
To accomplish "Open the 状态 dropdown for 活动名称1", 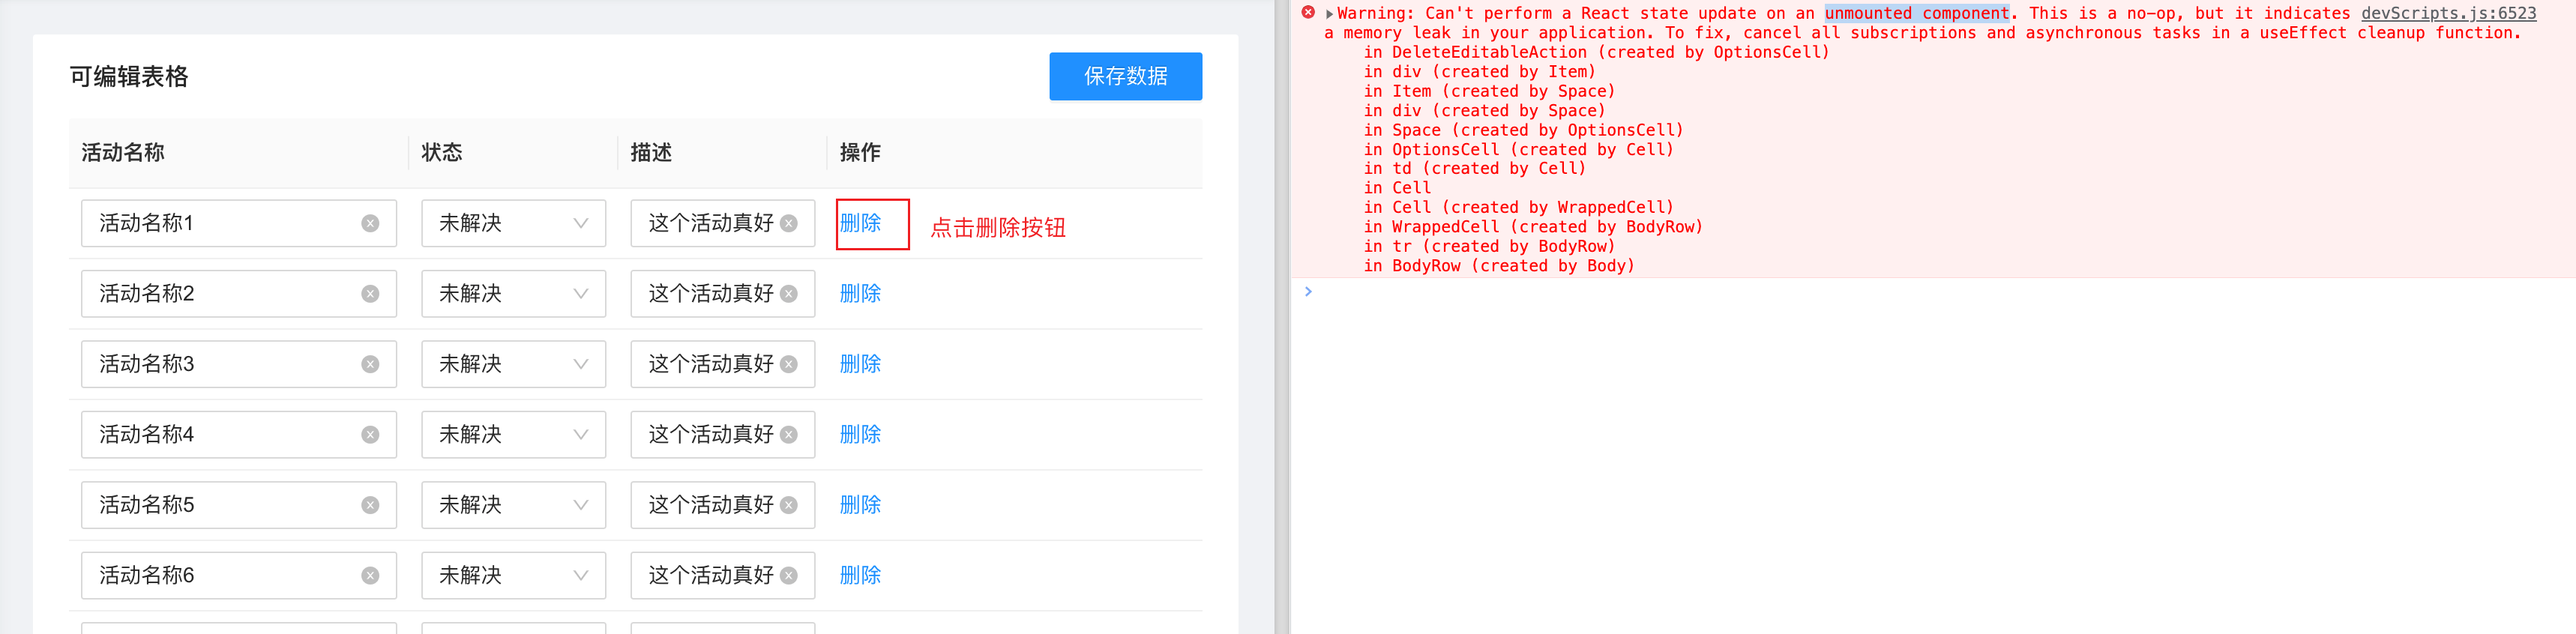I will coord(513,223).
